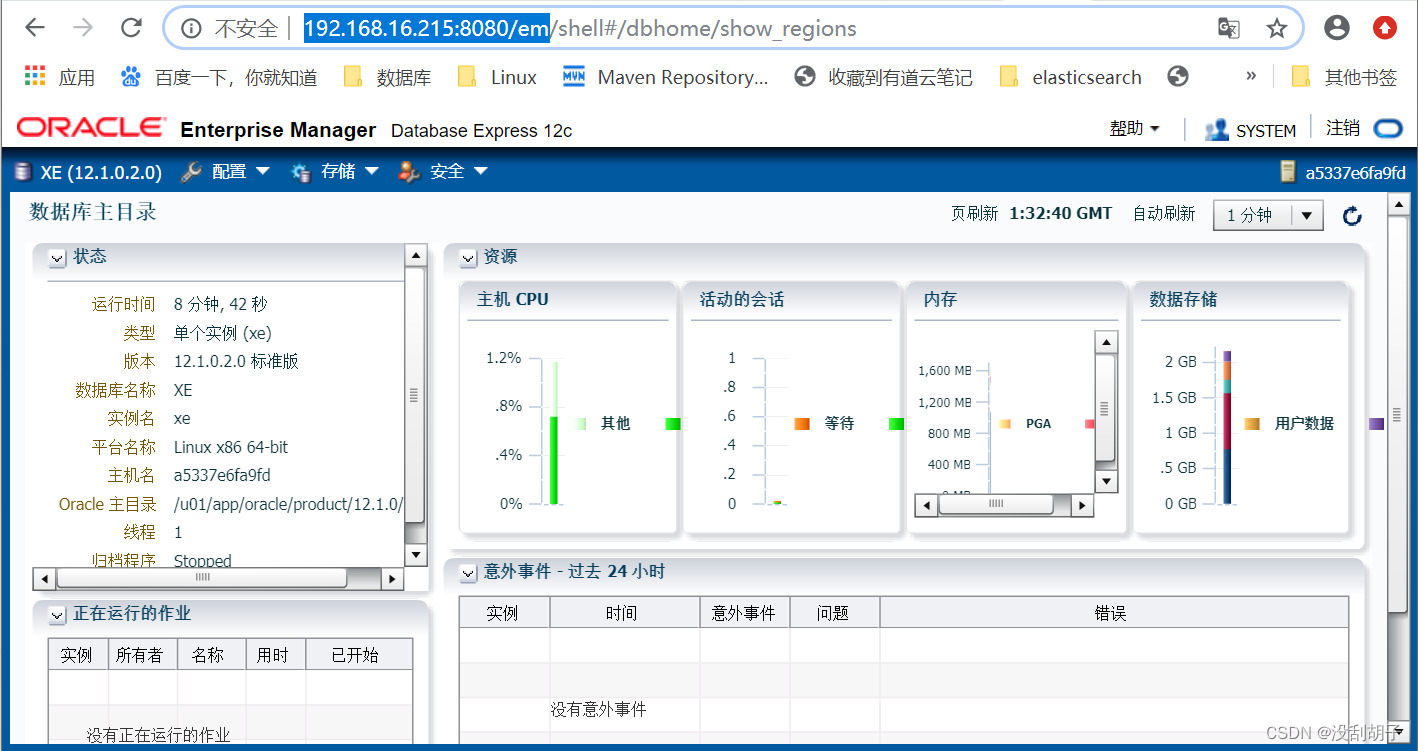Click the 内存 chart scroll down arrow

(x=1105, y=481)
